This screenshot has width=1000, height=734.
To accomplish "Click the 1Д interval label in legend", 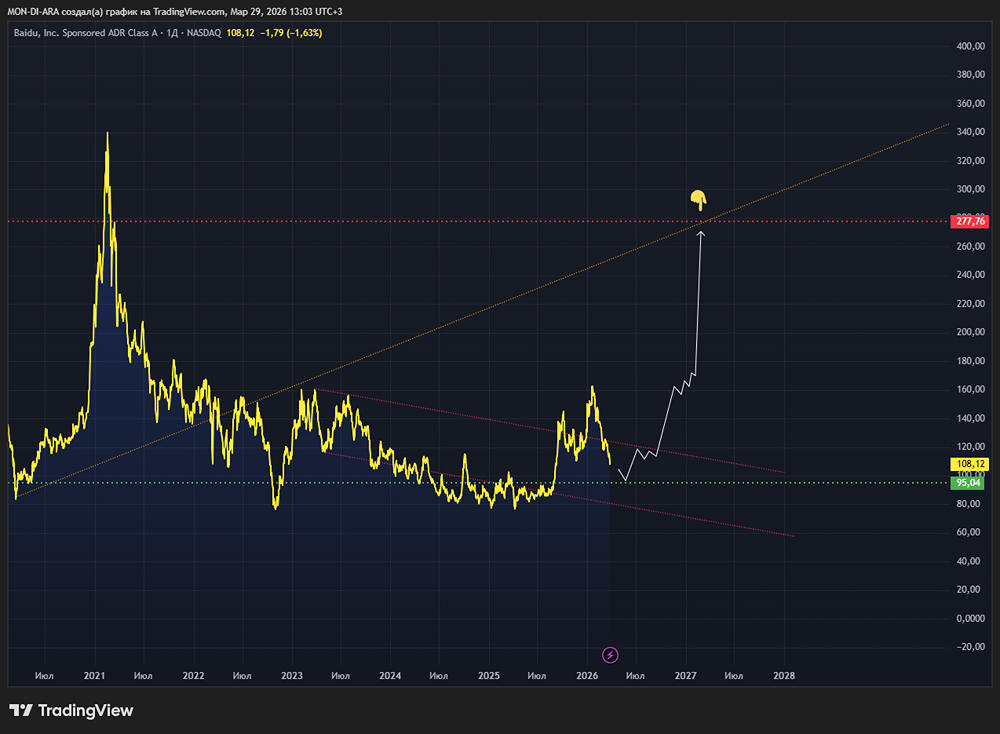I will [x=172, y=33].
